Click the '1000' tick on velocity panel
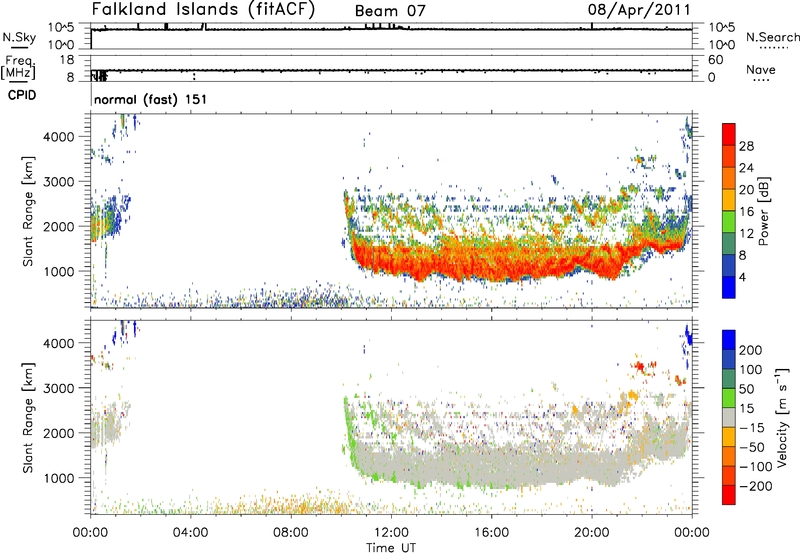The image size is (800, 554). [x=58, y=478]
